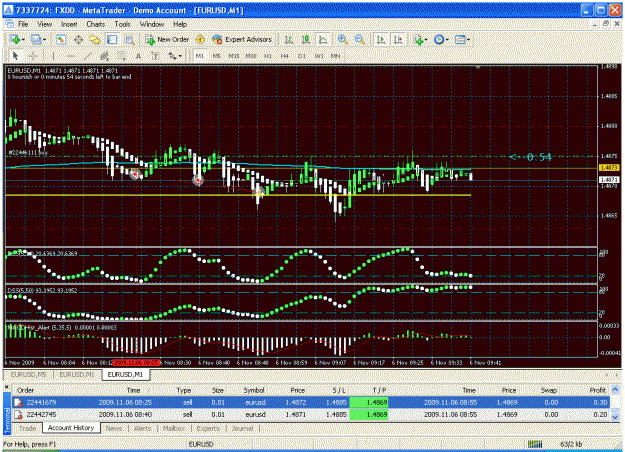This screenshot has width=625, height=452.
Task: Sort history by Order column header
Action: point(25,390)
